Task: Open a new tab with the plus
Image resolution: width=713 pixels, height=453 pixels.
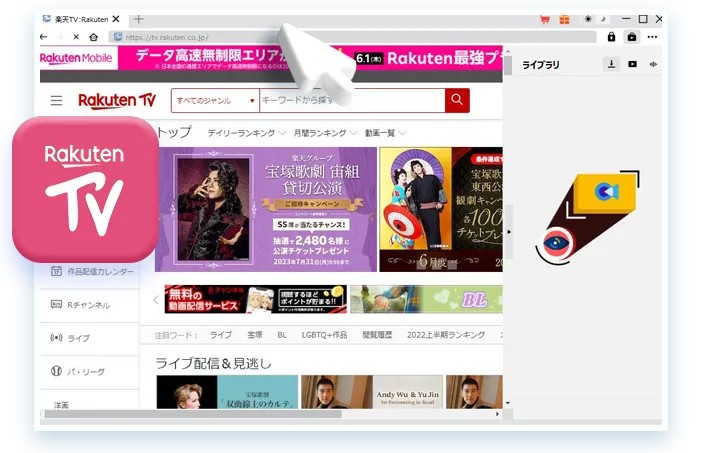Action: (x=139, y=19)
